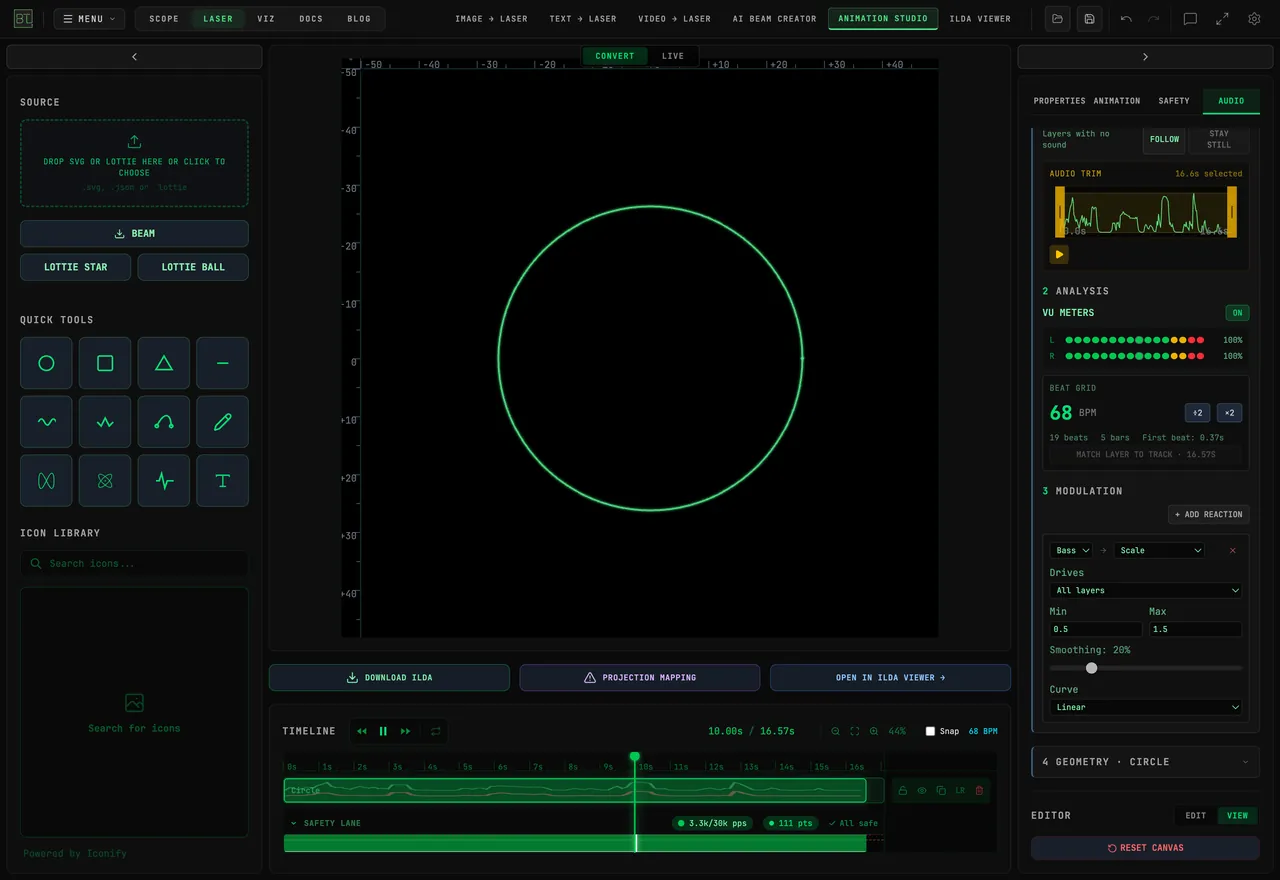
Task: Click the Save disk icon
Action: click(x=1089, y=18)
